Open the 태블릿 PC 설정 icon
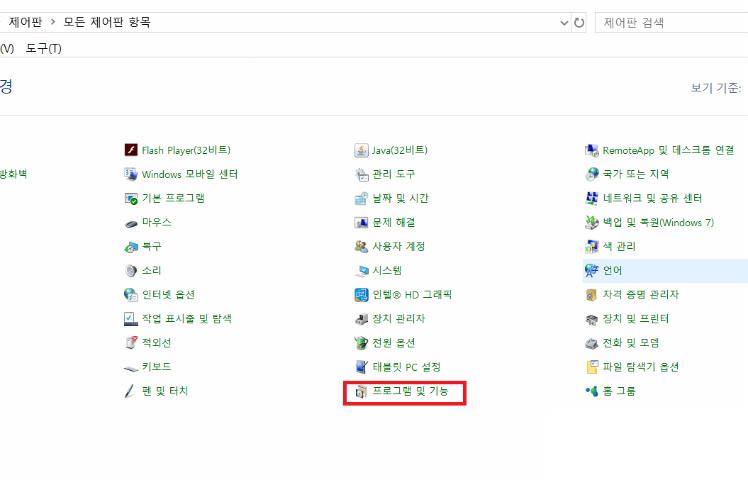The width and height of the screenshot is (748, 480). point(361,367)
